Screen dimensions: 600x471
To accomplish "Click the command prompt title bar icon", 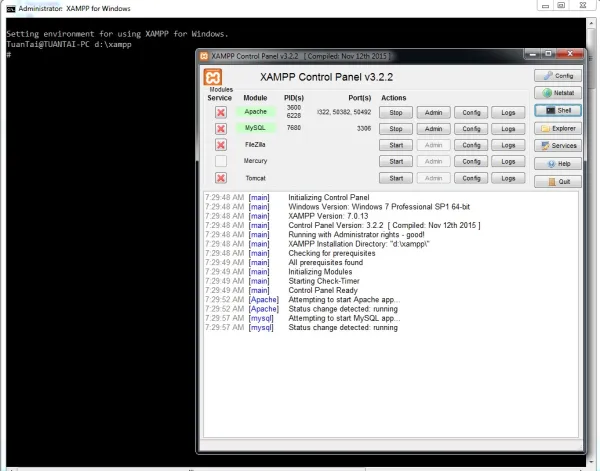I will 11,9.
